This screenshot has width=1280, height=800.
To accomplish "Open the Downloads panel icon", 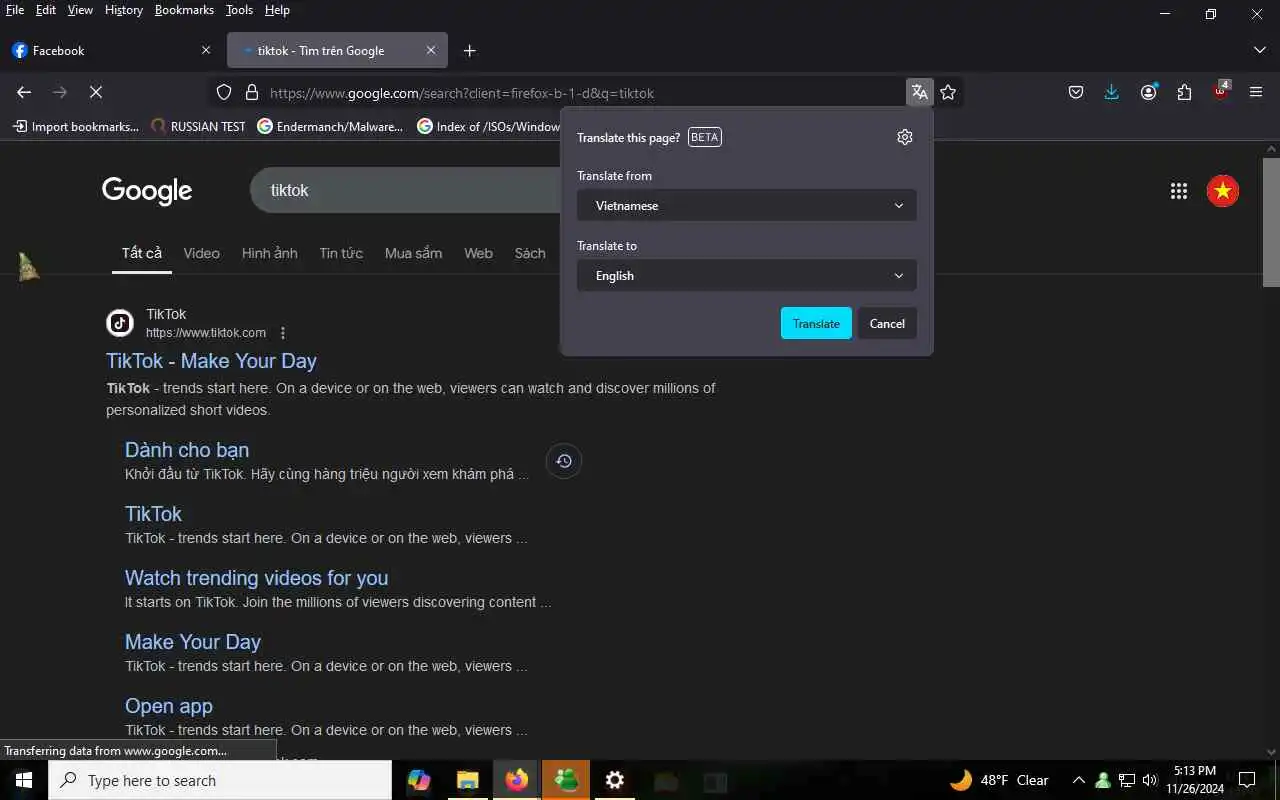I will [1112, 92].
